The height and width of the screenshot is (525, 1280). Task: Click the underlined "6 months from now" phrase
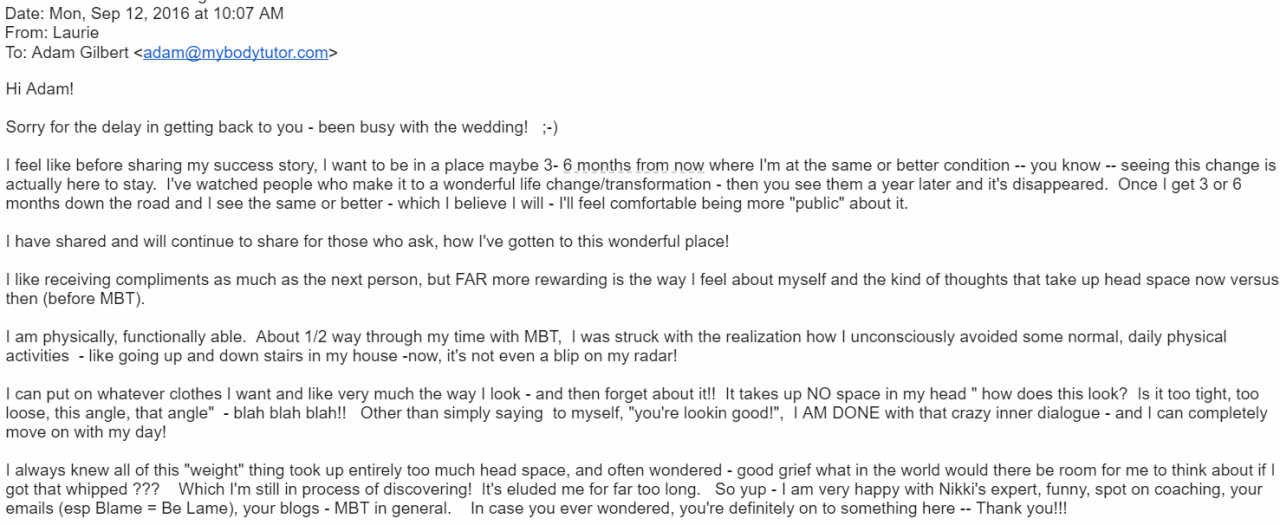pyautogui.click(x=633, y=165)
